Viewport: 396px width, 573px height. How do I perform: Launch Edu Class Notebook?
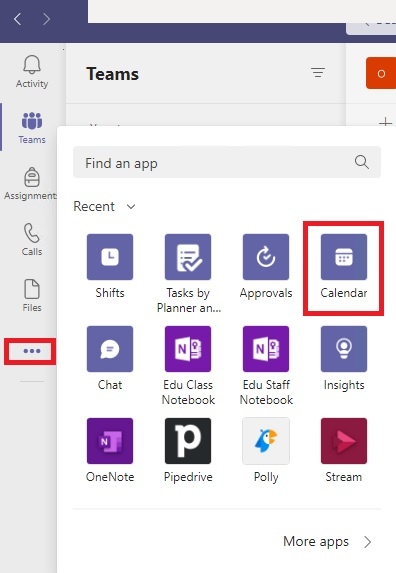[x=188, y=365]
